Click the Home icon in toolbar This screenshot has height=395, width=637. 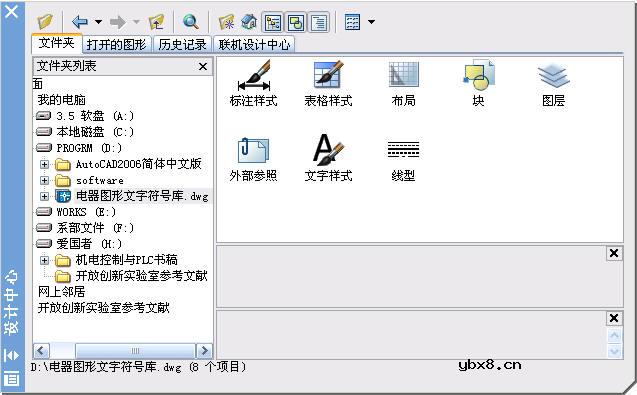(x=249, y=22)
